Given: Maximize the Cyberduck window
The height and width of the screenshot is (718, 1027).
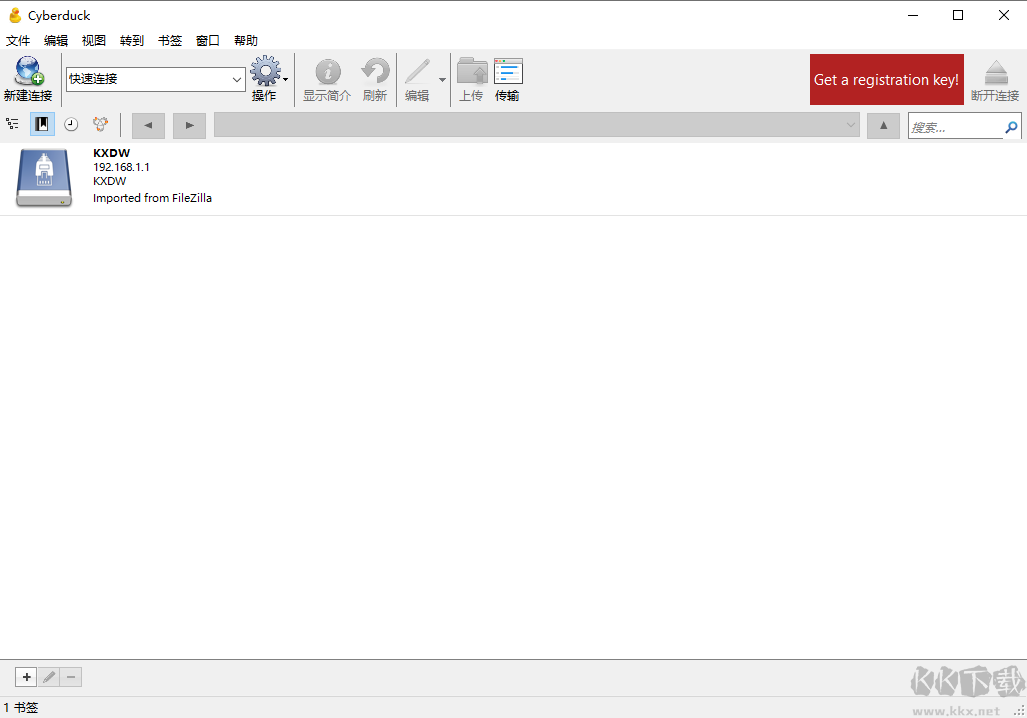Looking at the screenshot, I should click(x=958, y=15).
